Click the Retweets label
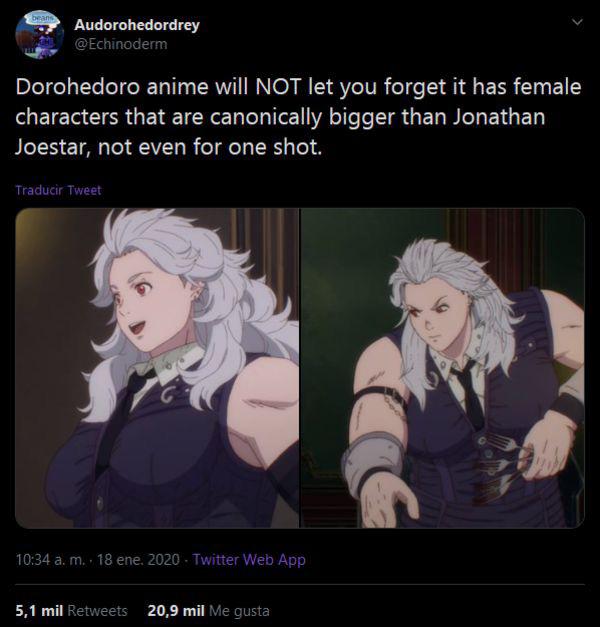This screenshot has width=600, height=627. (97, 611)
